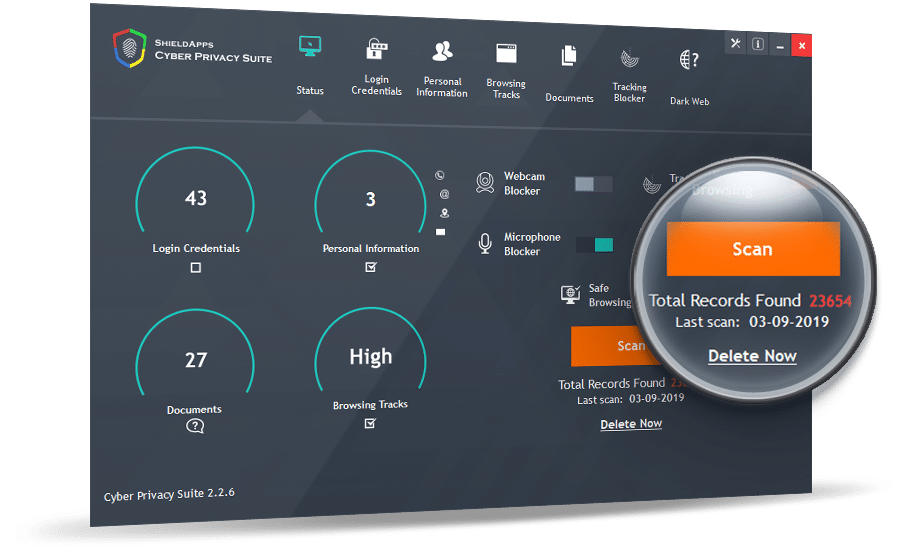Click the Documents pages icon

pos(569,56)
